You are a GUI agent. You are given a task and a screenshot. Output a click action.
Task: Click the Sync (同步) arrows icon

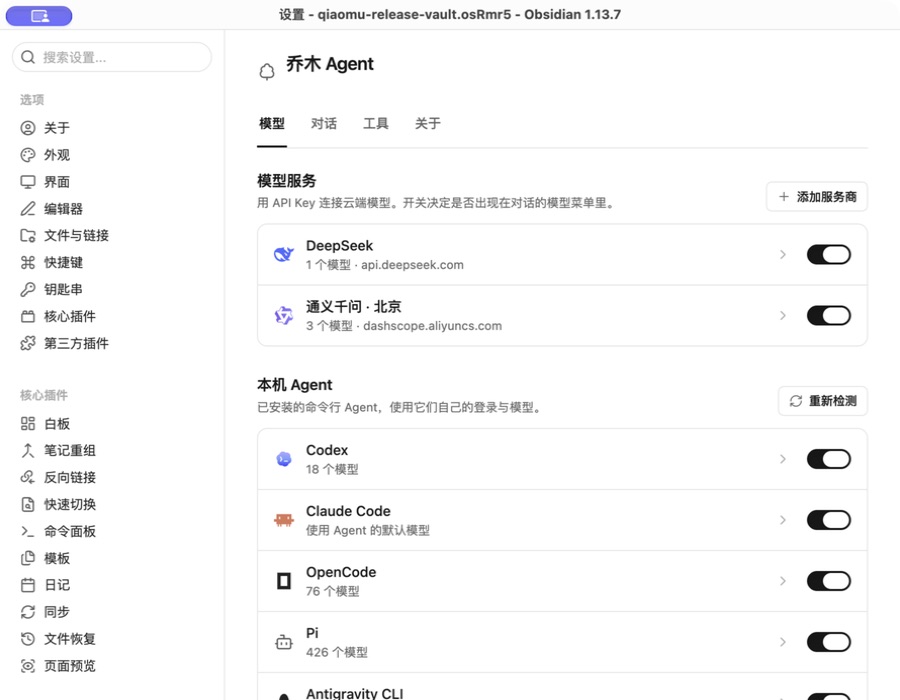pyautogui.click(x=28, y=612)
